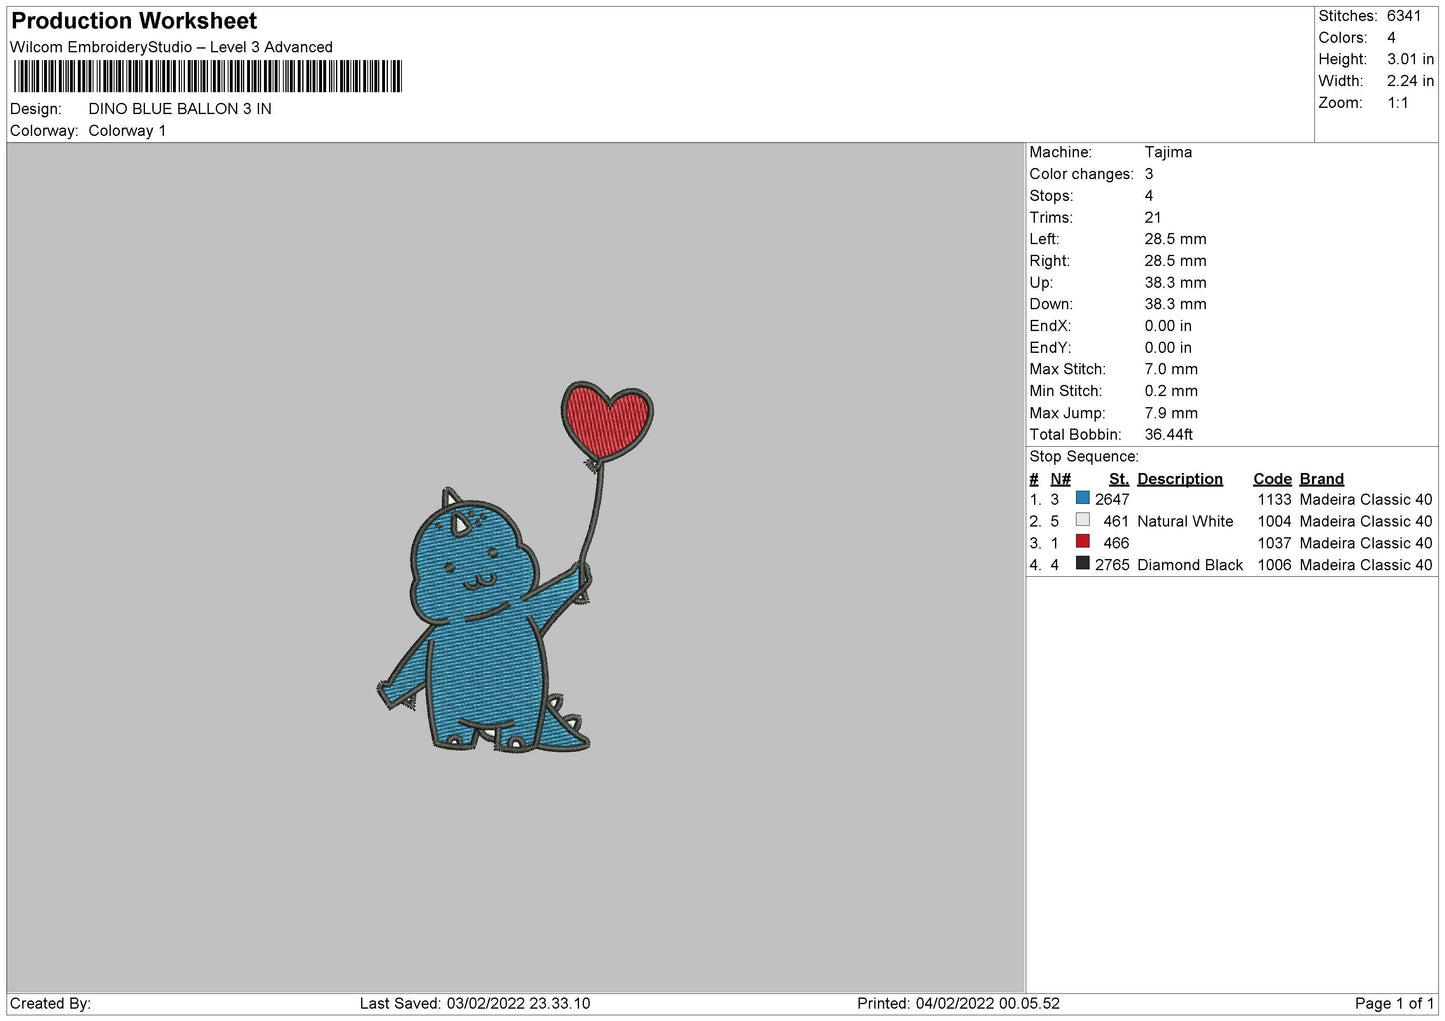The height and width of the screenshot is (1021, 1445).
Task: Click the blue thread color swatch
Action: pyautogui.click(x=1082, y=498)
